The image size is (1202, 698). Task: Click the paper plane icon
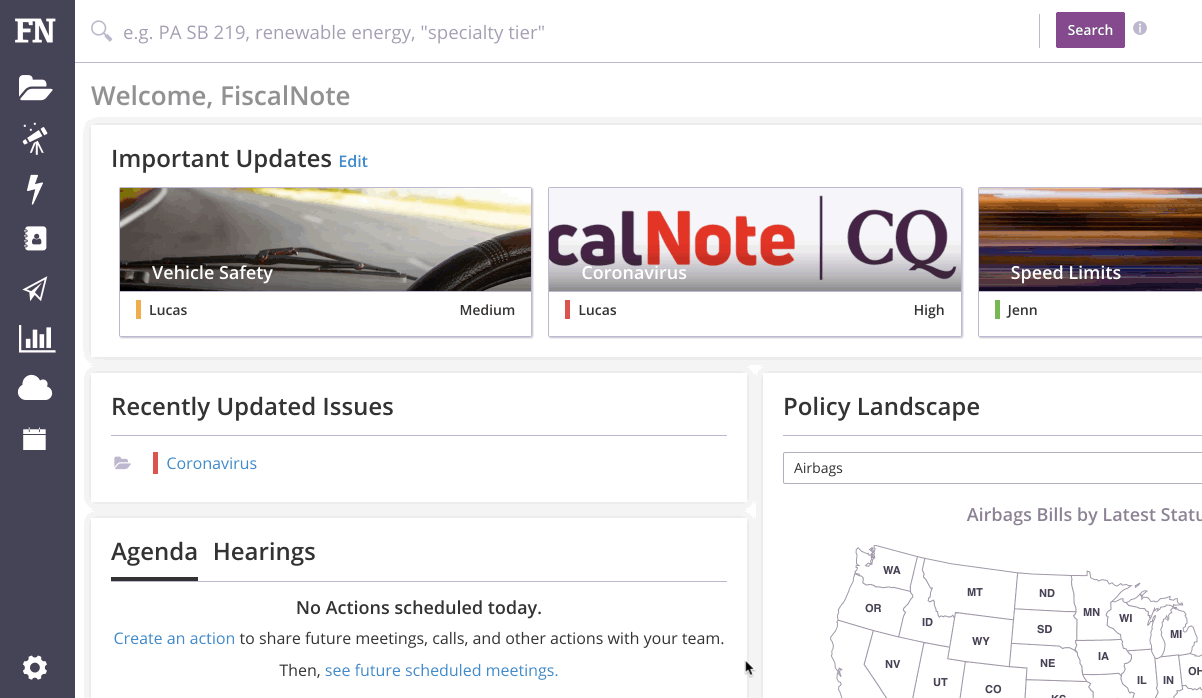click(x=35, y=289)
